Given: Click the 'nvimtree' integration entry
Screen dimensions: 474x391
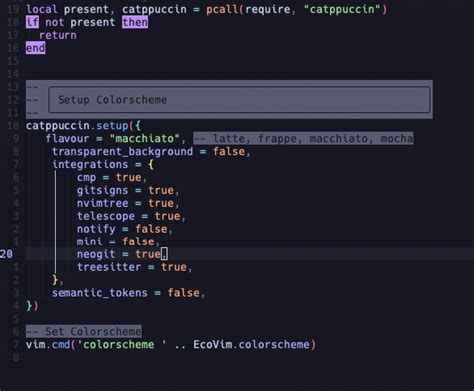Looking at the screenshot, I should [x=102, y=203].
